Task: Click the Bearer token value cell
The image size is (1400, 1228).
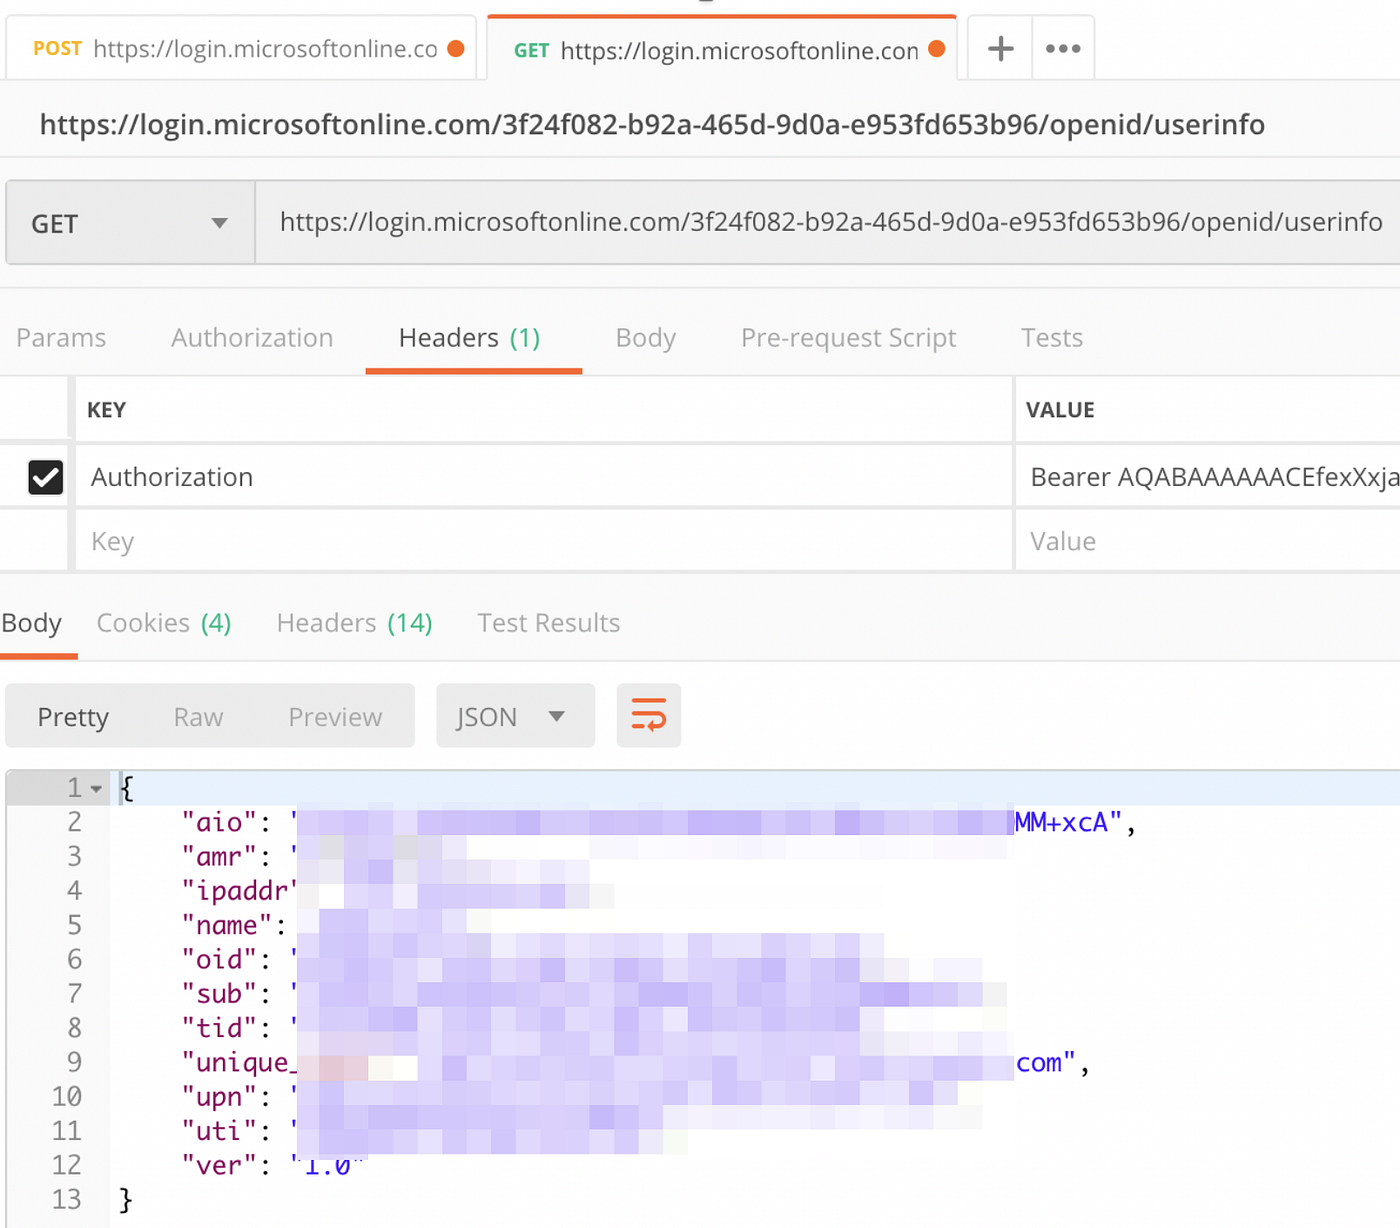Action: pos(1208,477)
